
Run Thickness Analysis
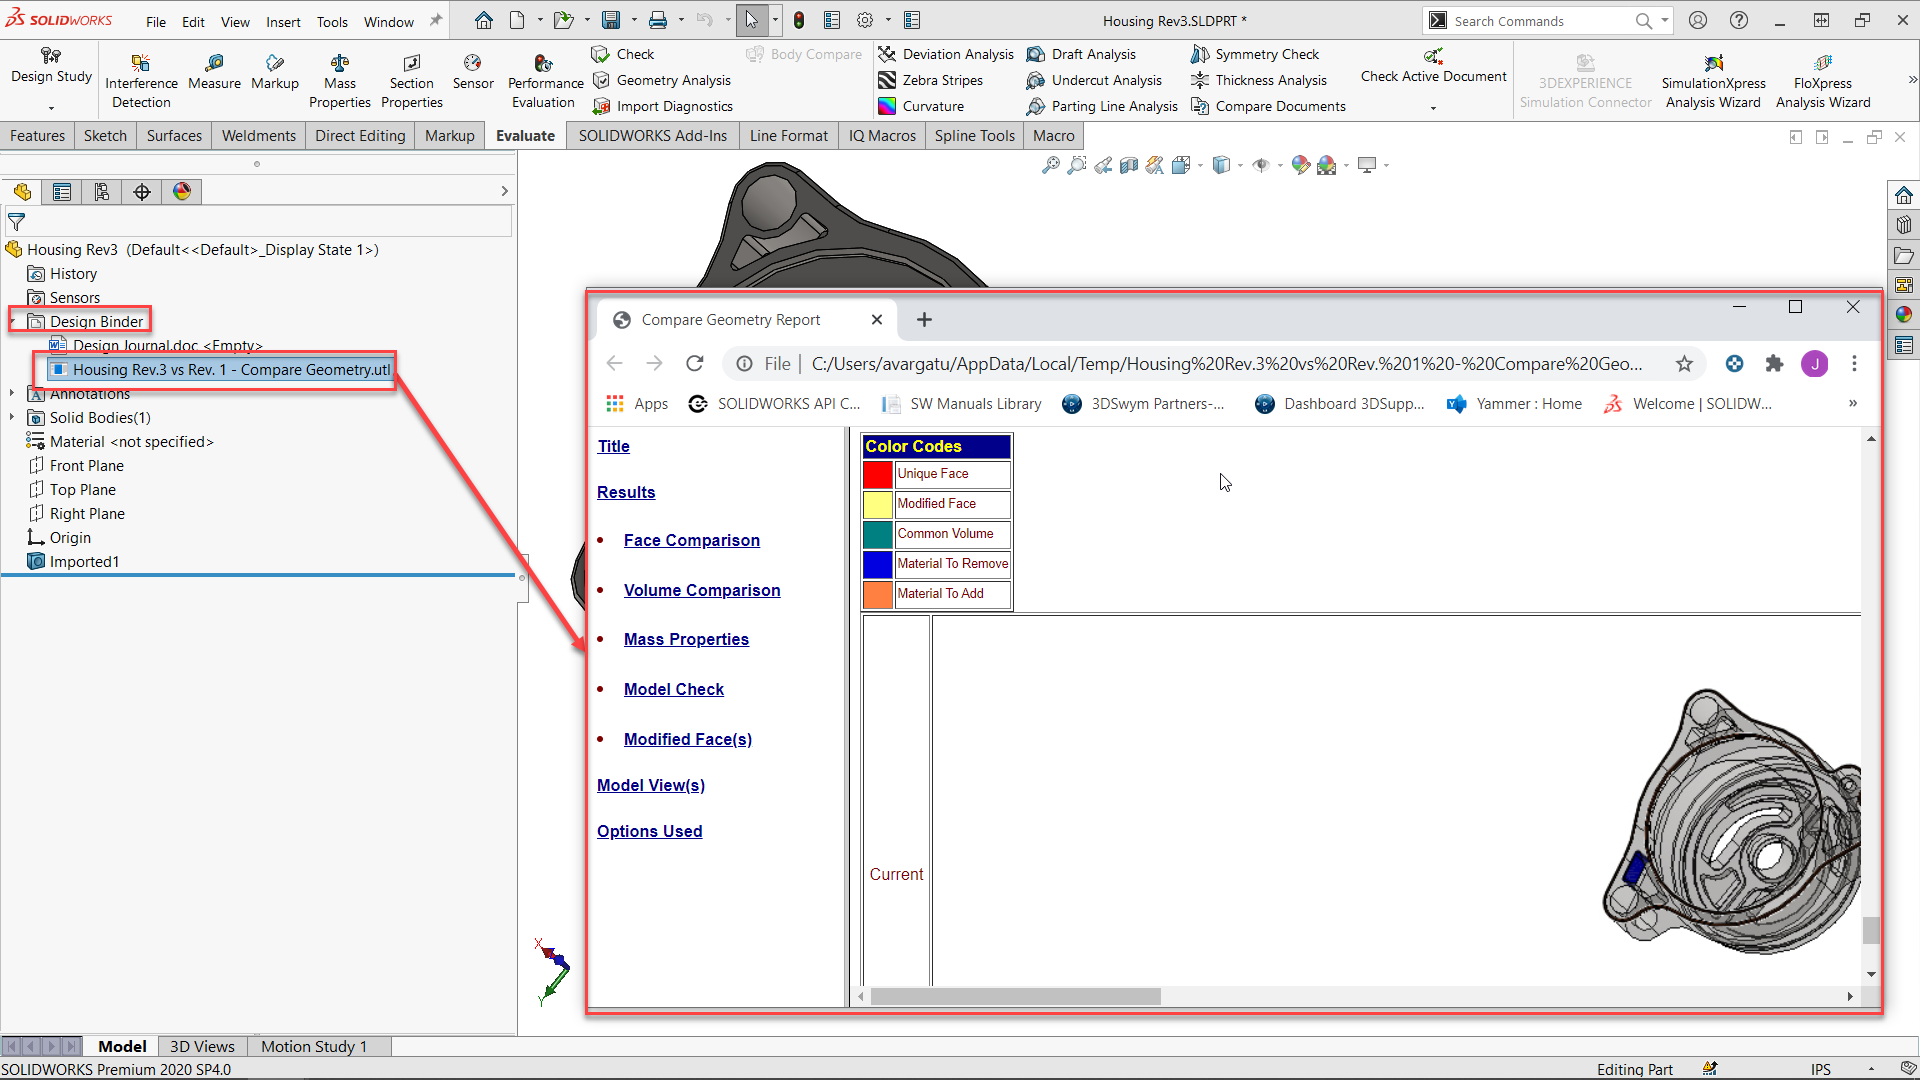coord(1260,80)
